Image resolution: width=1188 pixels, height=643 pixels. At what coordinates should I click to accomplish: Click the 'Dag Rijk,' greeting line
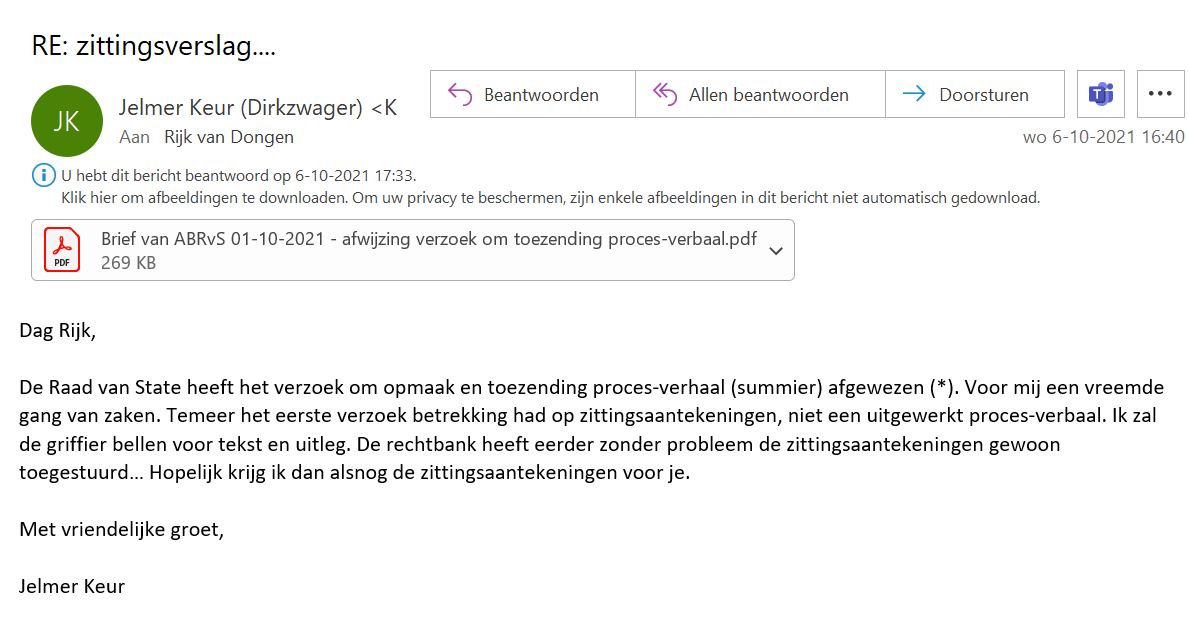(58, 331)
